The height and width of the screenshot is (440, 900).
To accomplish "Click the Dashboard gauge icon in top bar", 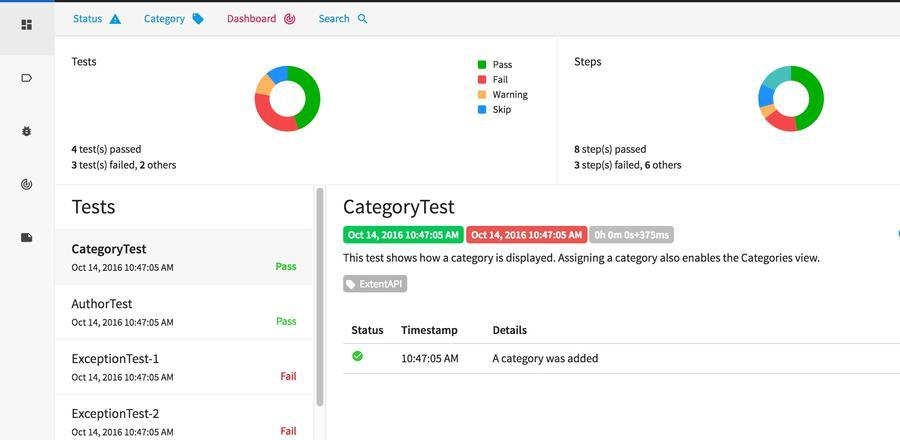I will point(289,19).
